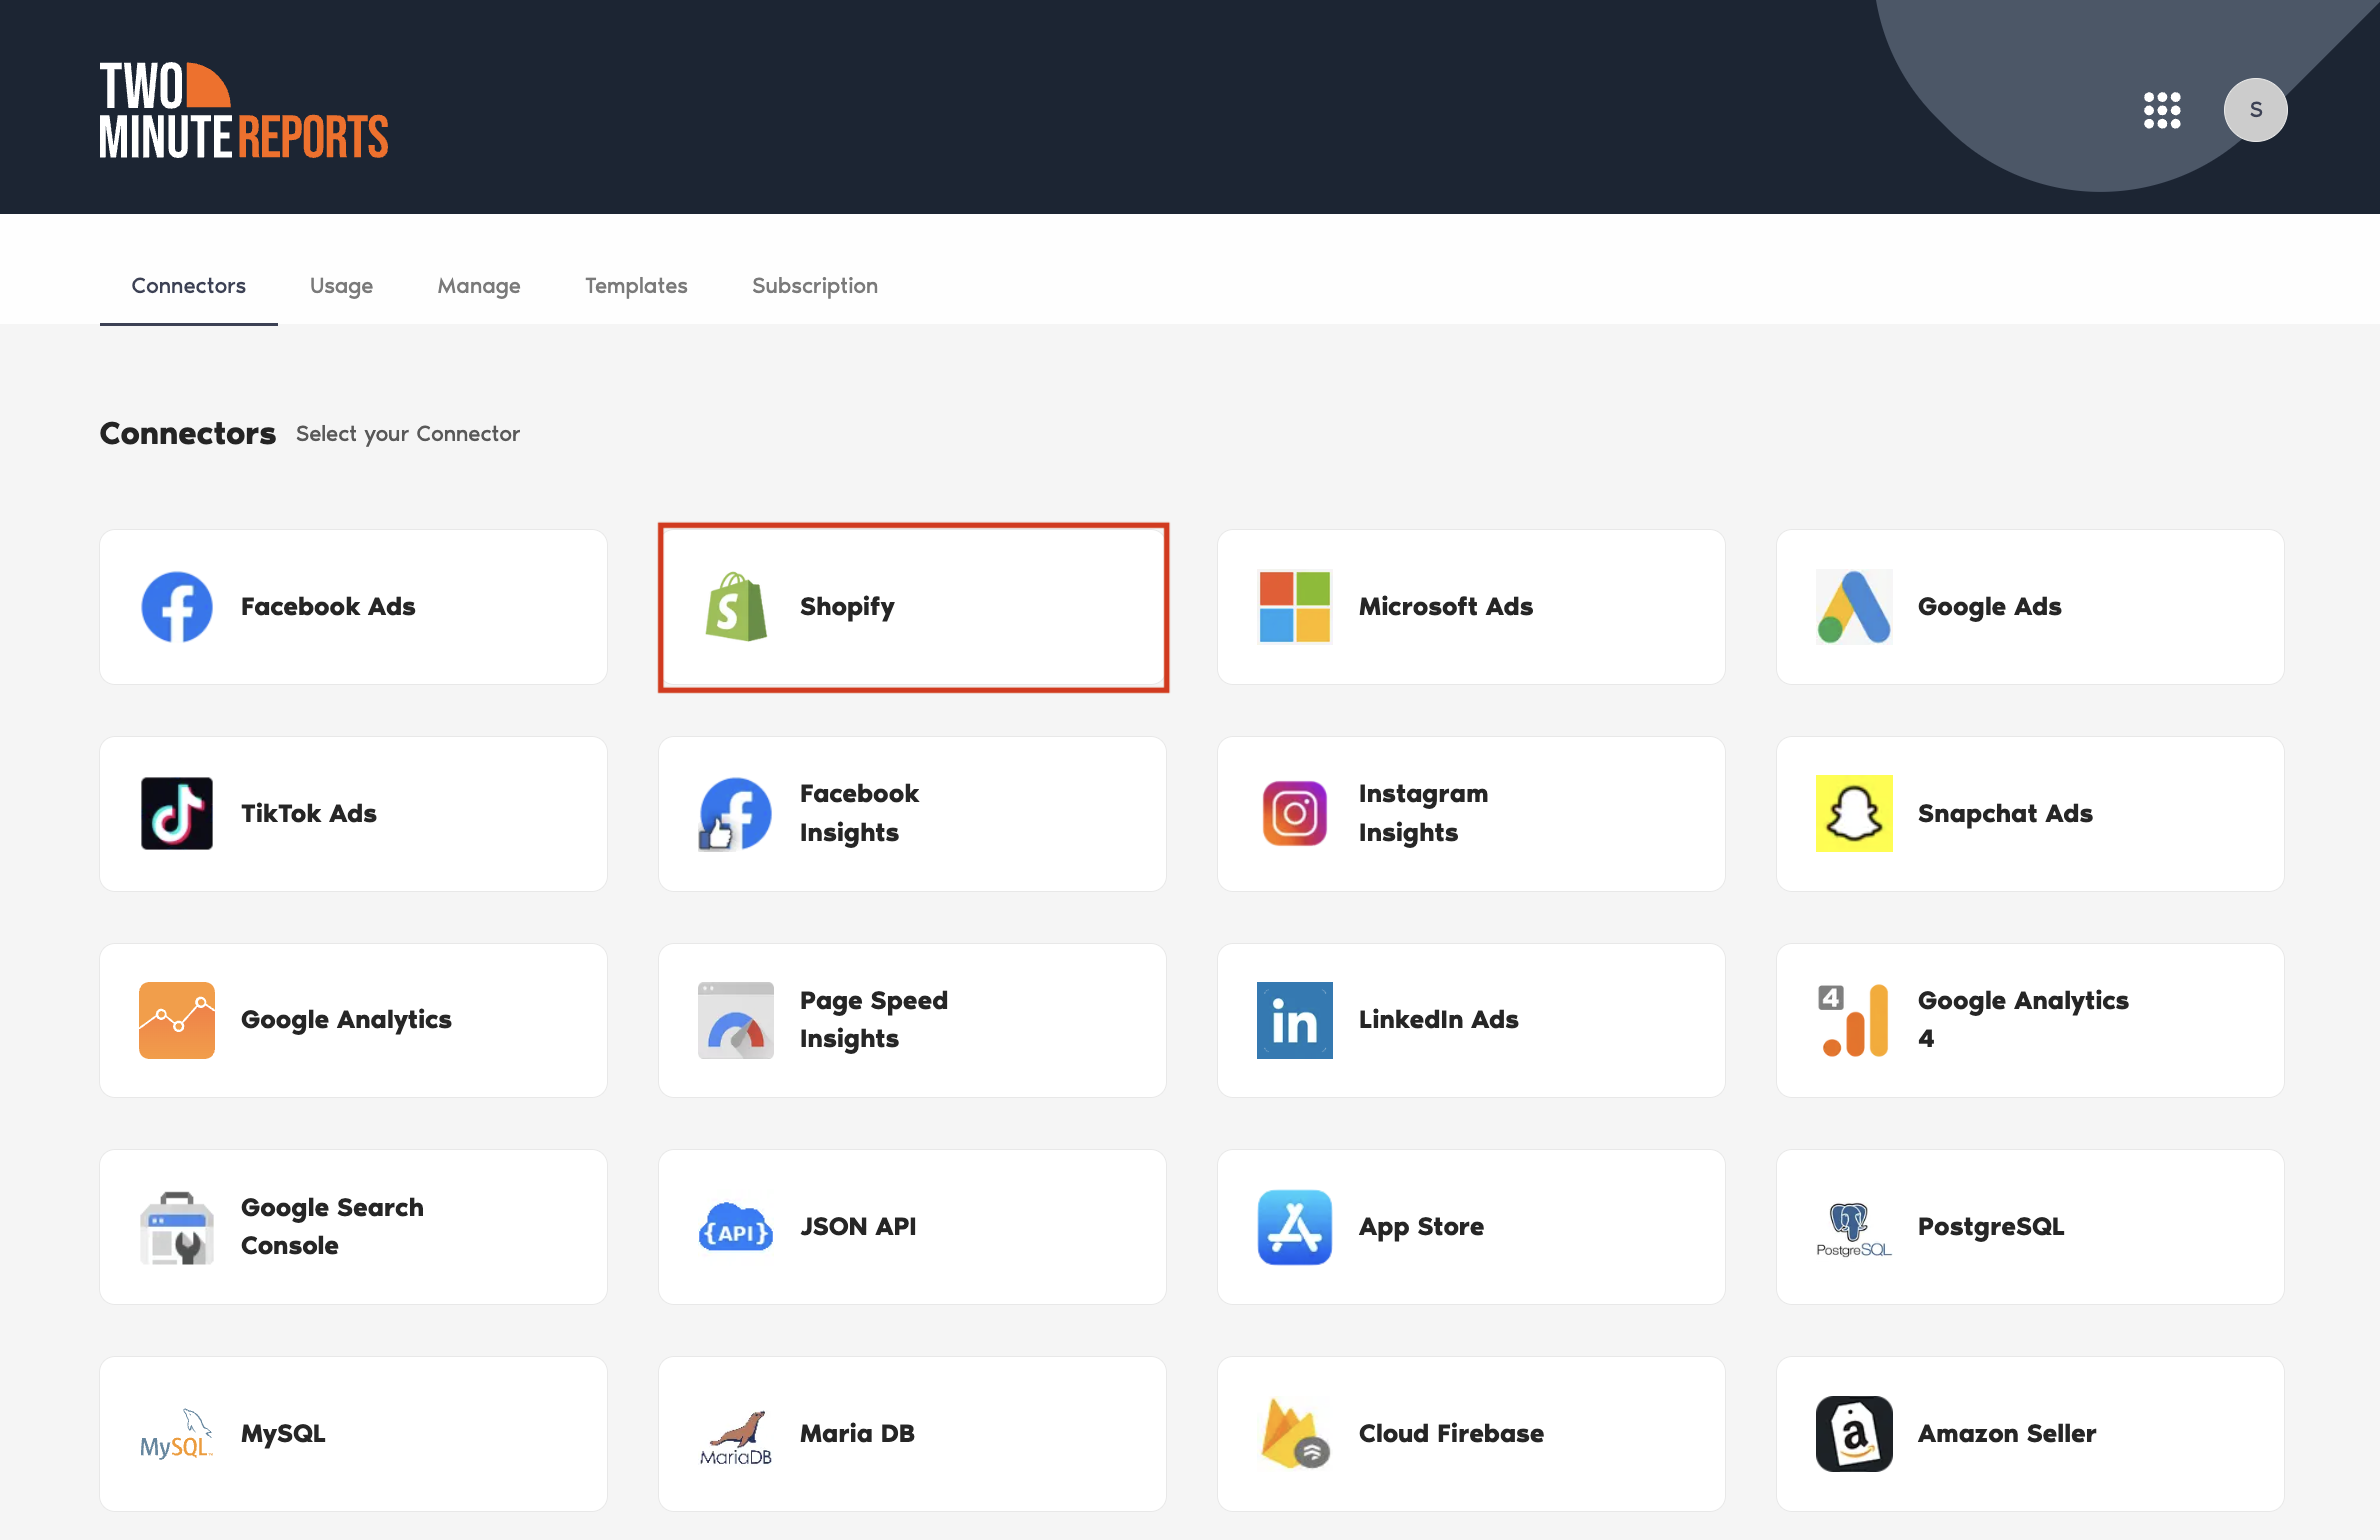Switch to the Templates tab

(636, 286)
